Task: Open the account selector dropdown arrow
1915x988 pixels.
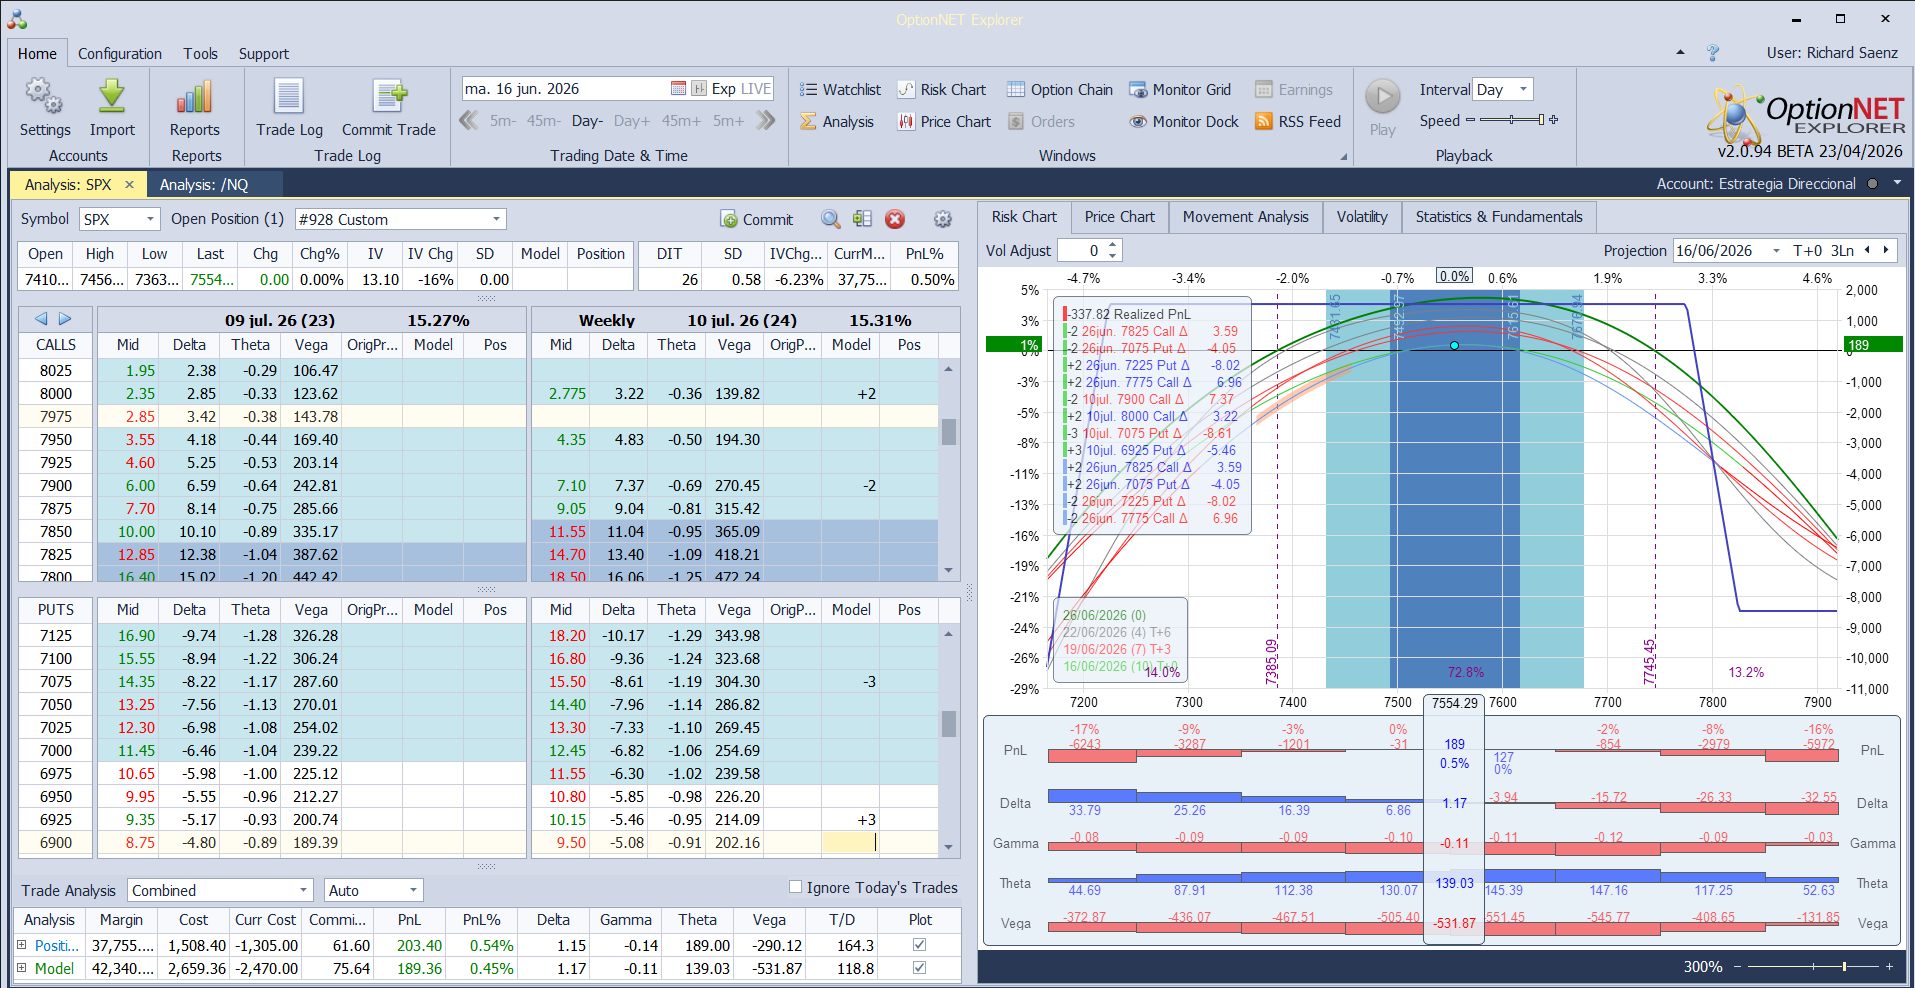Action: click(x=1897, y=184)
